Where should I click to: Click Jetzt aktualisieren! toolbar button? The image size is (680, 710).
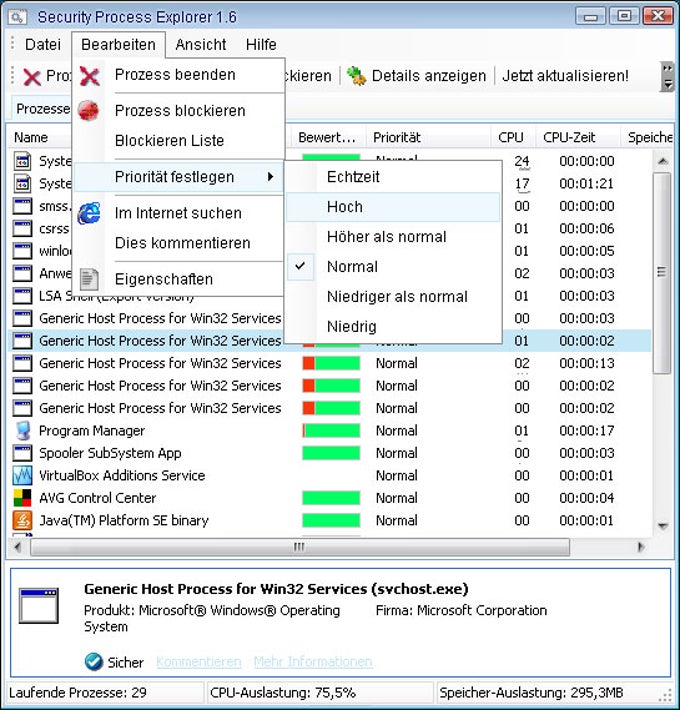click(565, 76)
